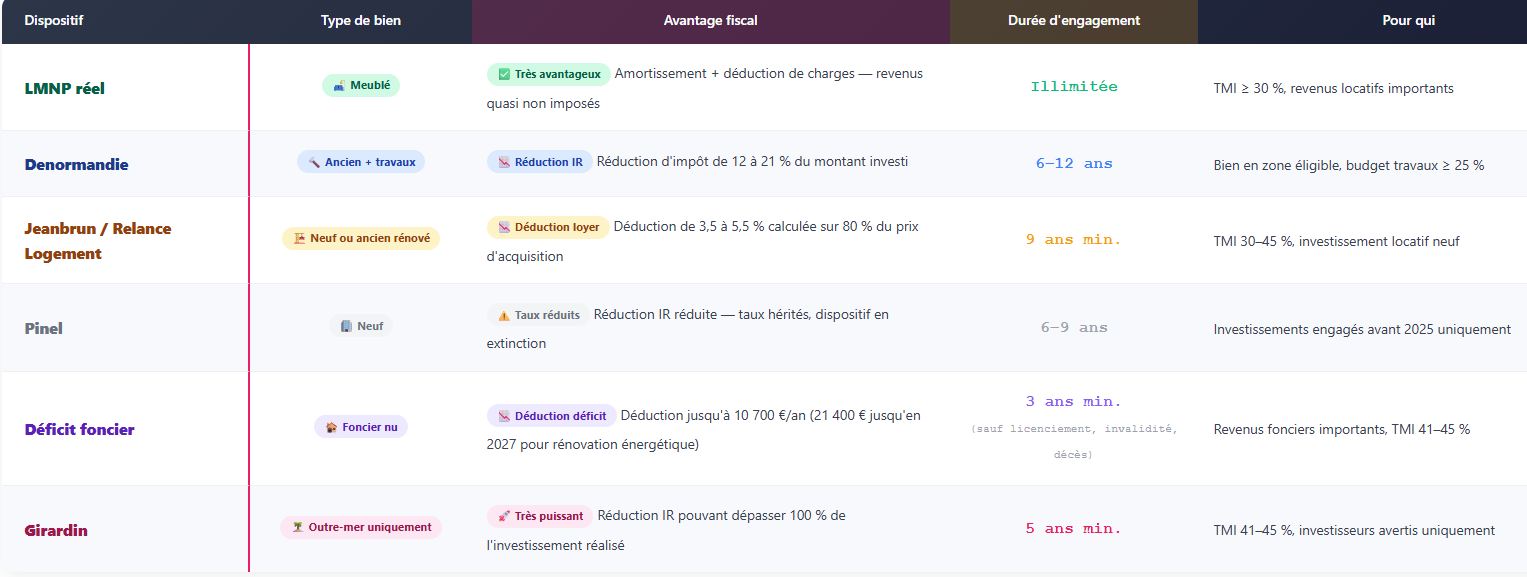The image size is (1527, 577).
Task: Click Réduction d'impôt de 12 à 21 % description
Action: [752, 161]
